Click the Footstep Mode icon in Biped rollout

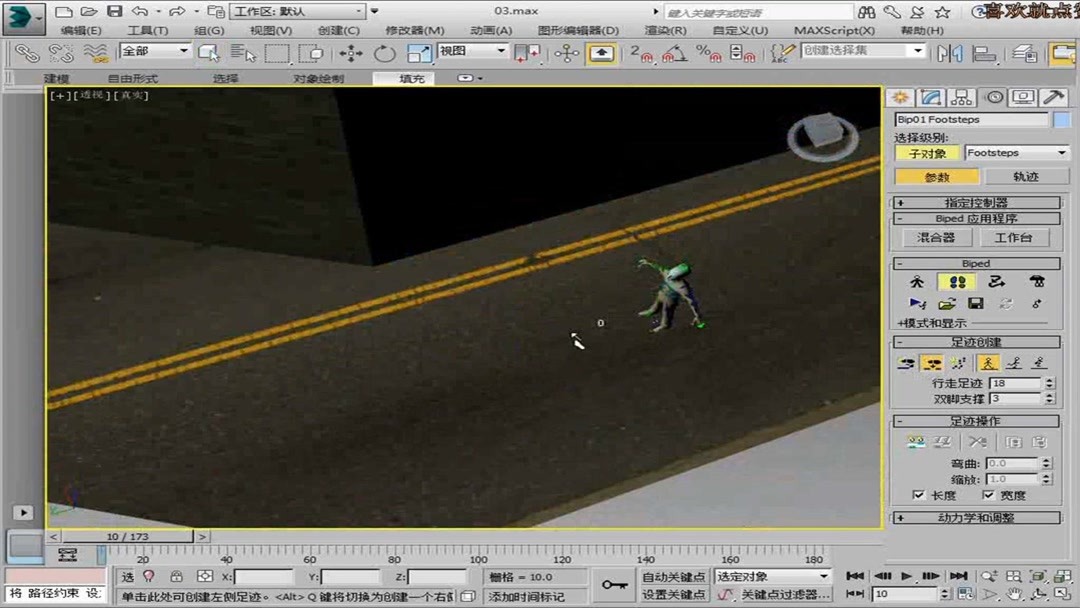956,281
